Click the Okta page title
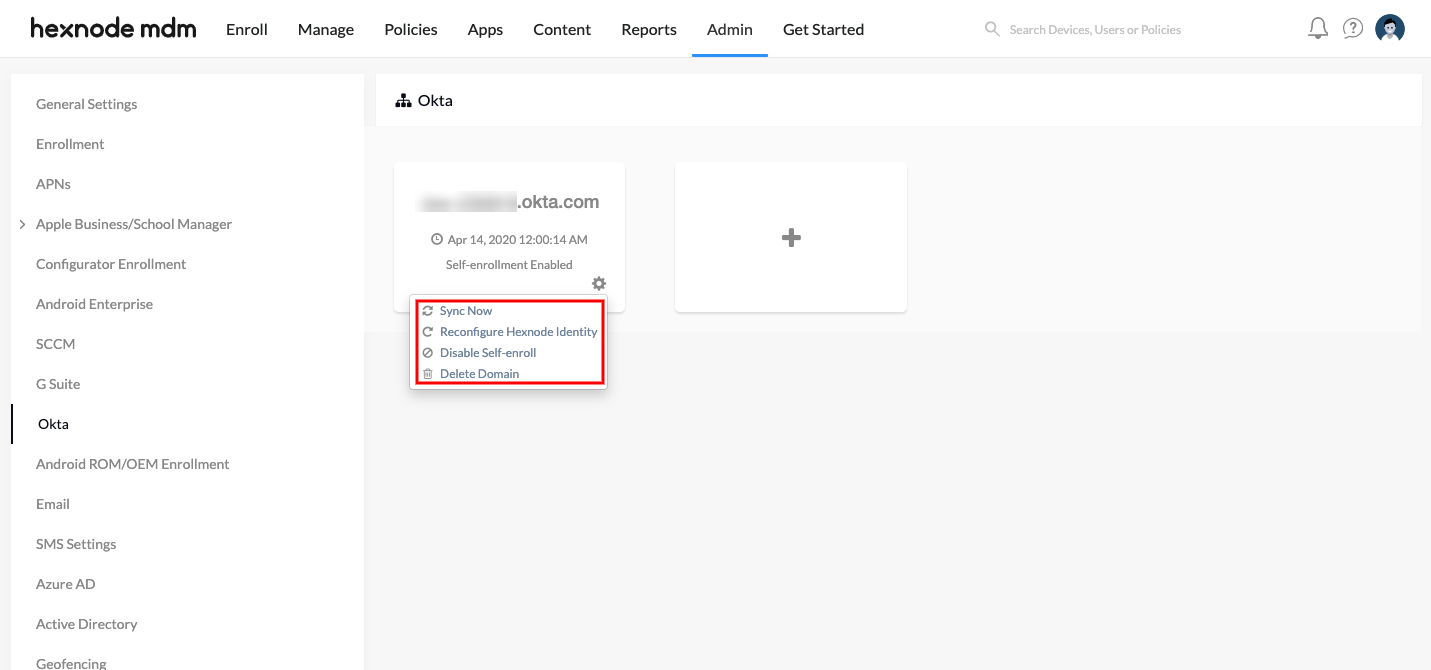 pos(435,101)
